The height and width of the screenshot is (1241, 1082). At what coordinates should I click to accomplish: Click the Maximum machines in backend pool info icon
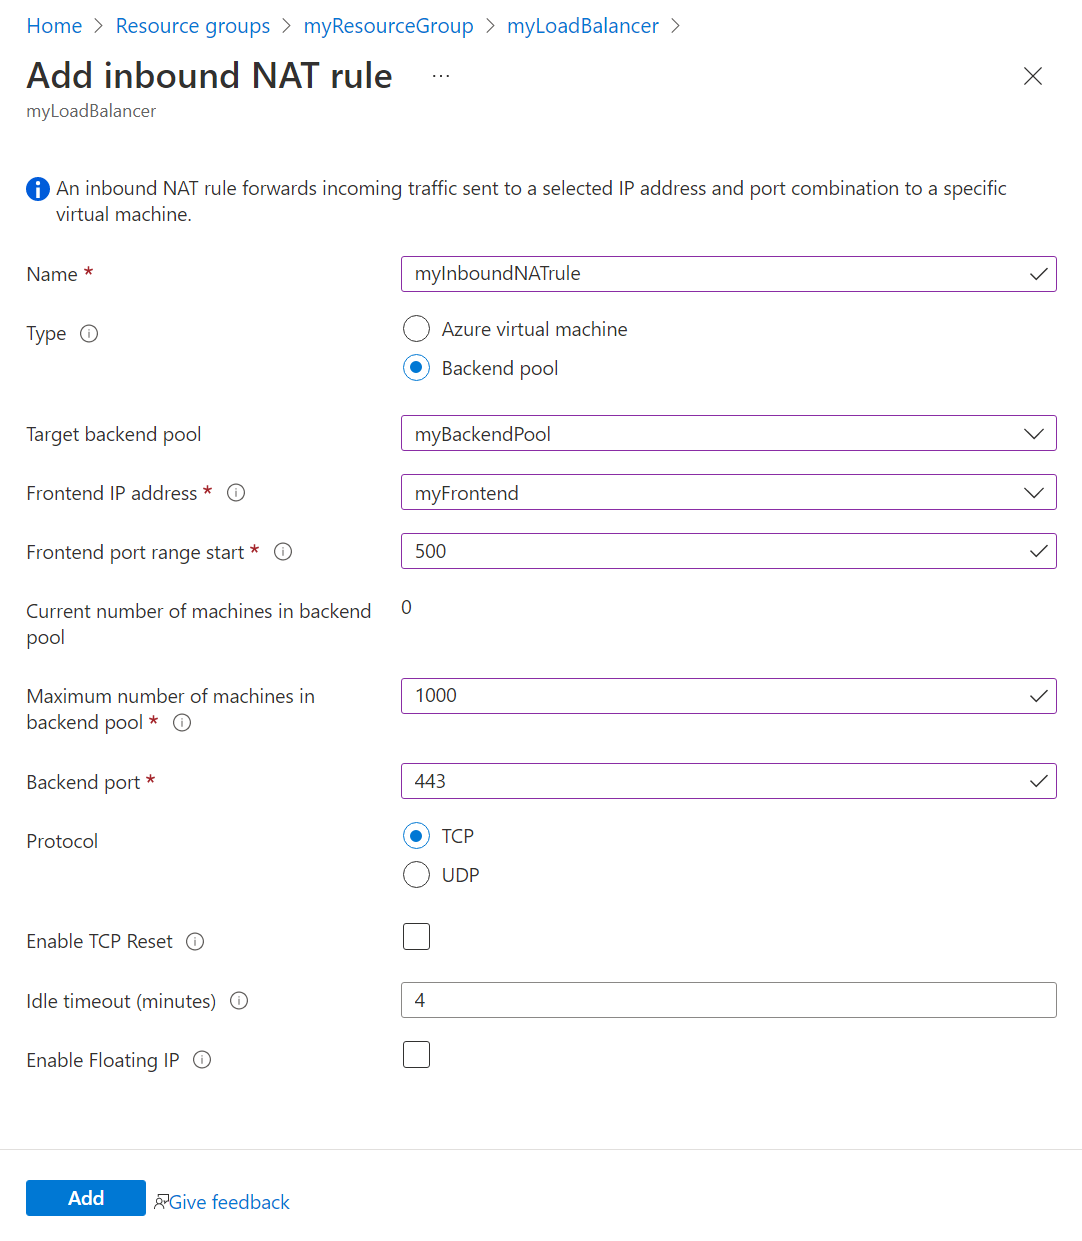181,722
